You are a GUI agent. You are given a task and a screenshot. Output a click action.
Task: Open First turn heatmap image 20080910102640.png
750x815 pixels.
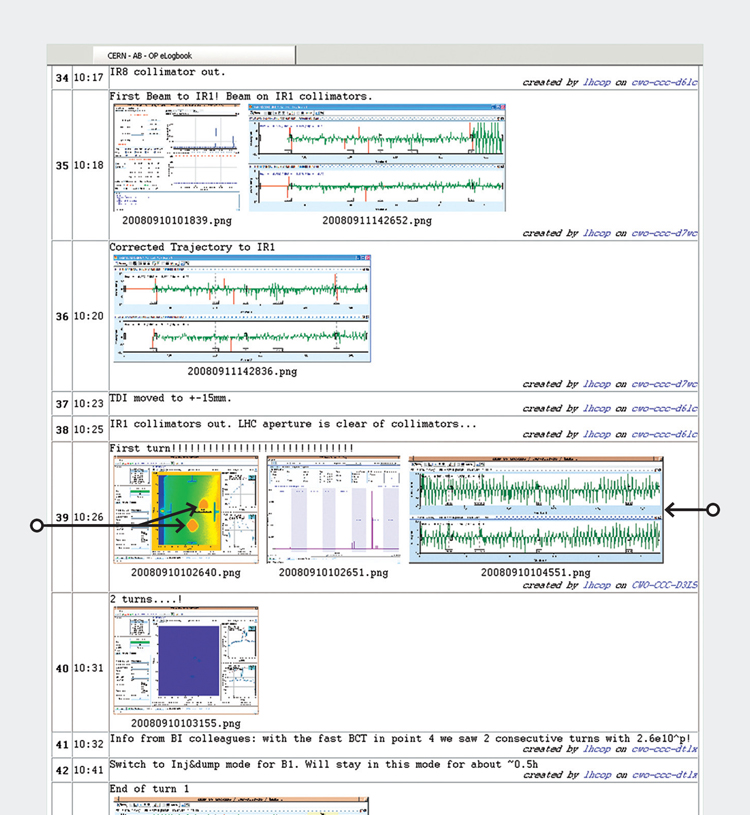click(x=184, y=510)
